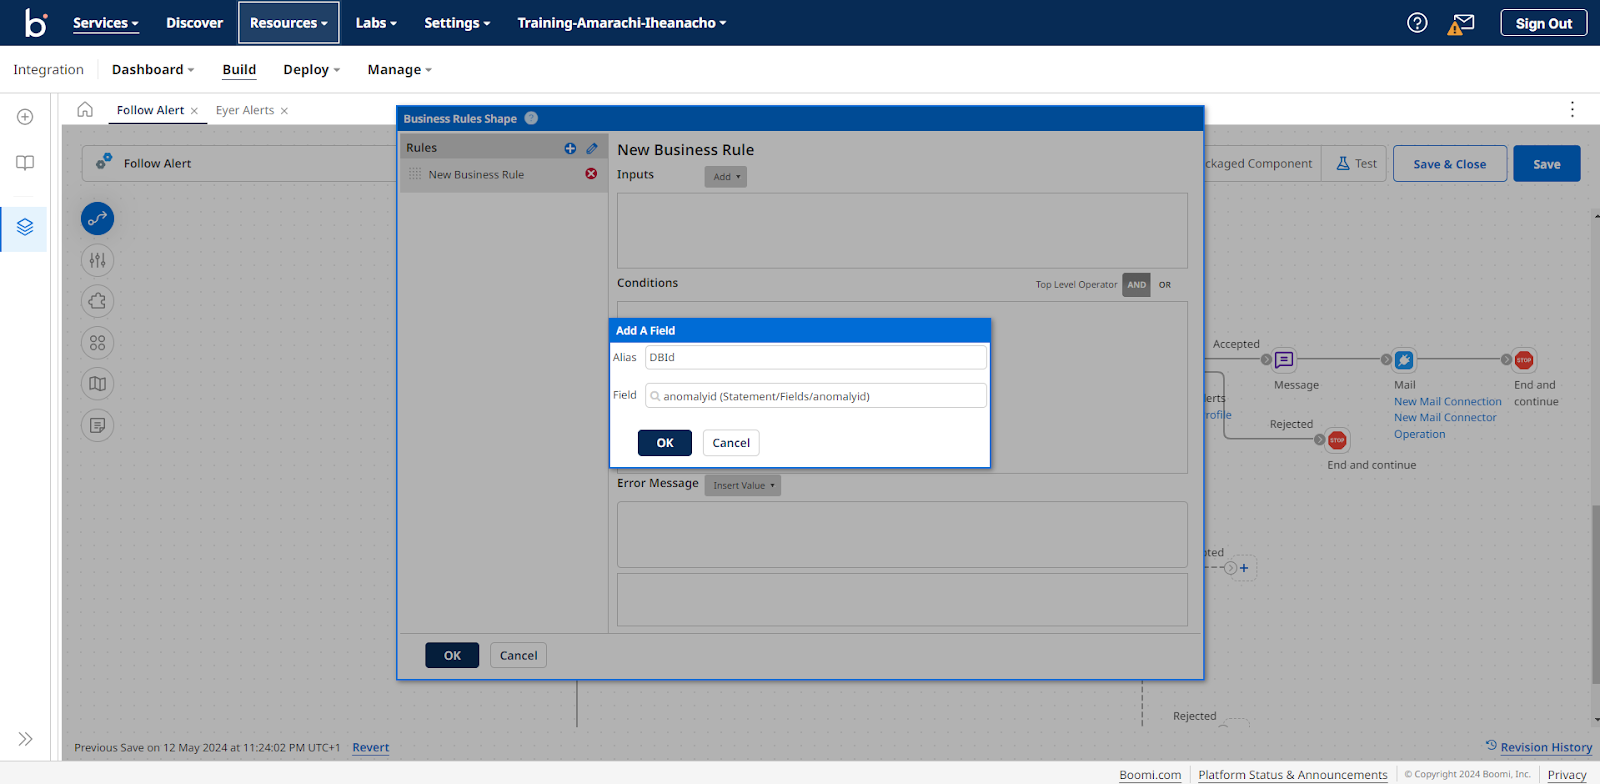Viewport: 1600px width, 784px height.
Task: Open the Inputs Add dropdown
Action: (726, 177)
